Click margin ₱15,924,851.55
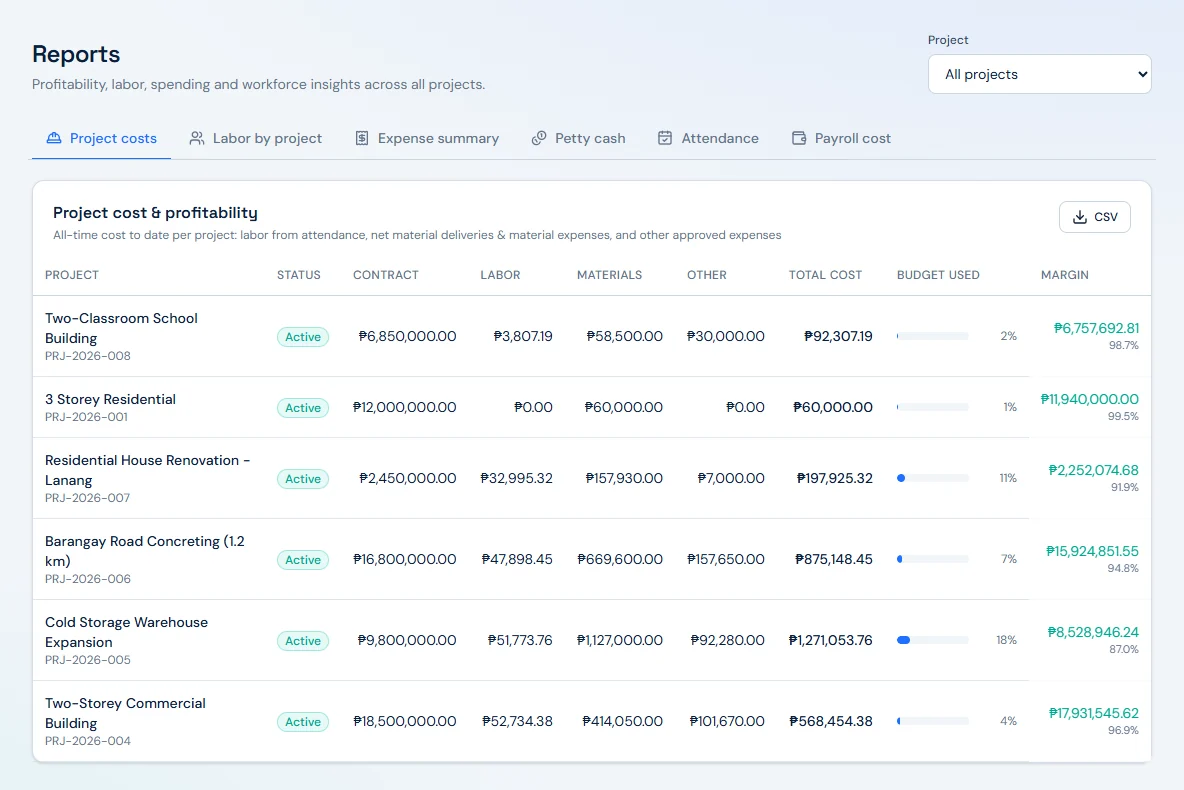 point(1092,551)
